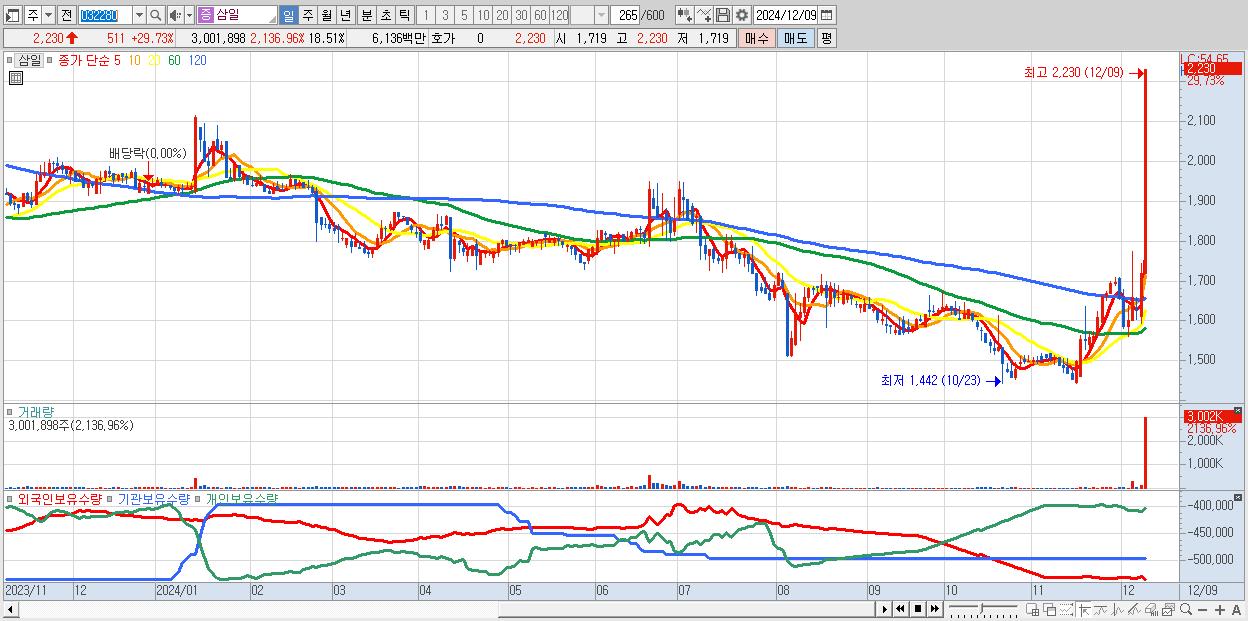Click the 2024/12/09 date field
The image size is (1248, 621).
pyautogui.click(x=785, y=15)
